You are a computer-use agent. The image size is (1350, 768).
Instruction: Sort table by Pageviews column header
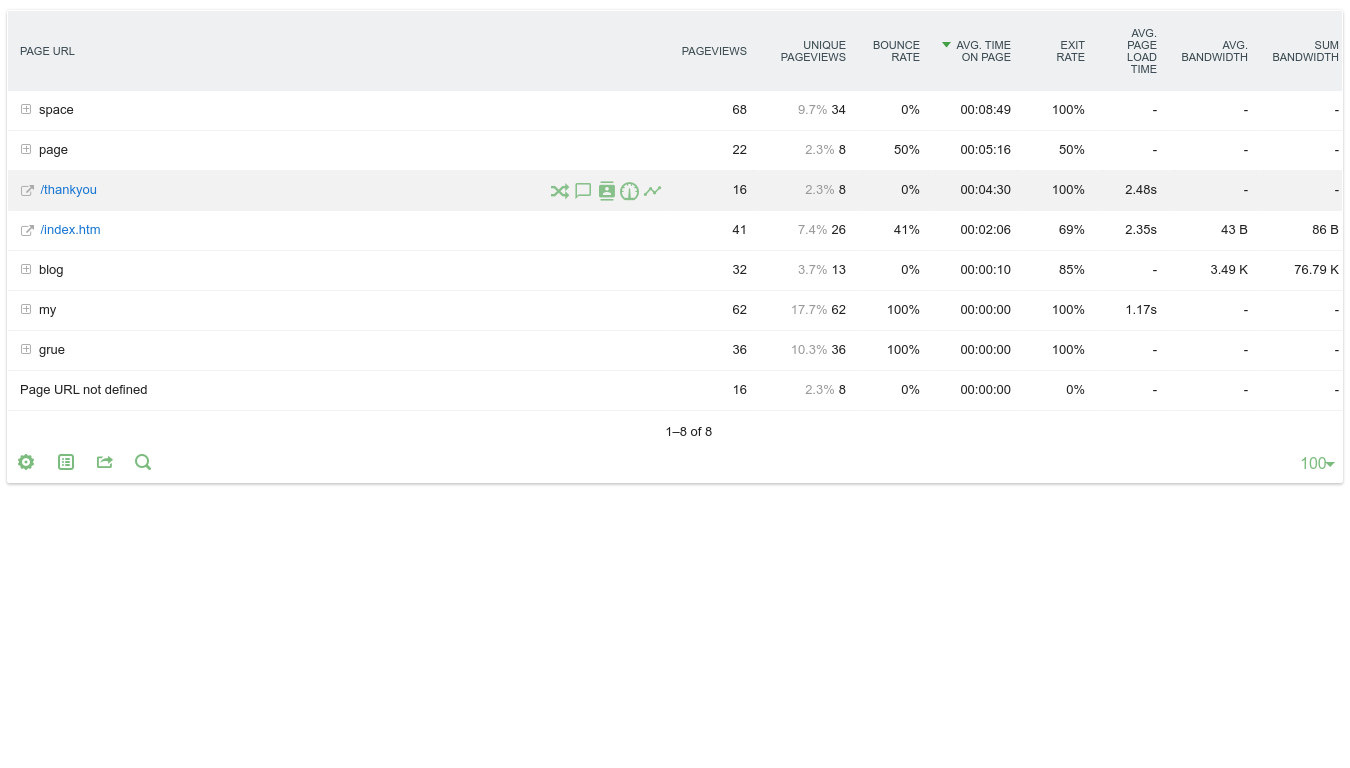[x=713, y=51]
